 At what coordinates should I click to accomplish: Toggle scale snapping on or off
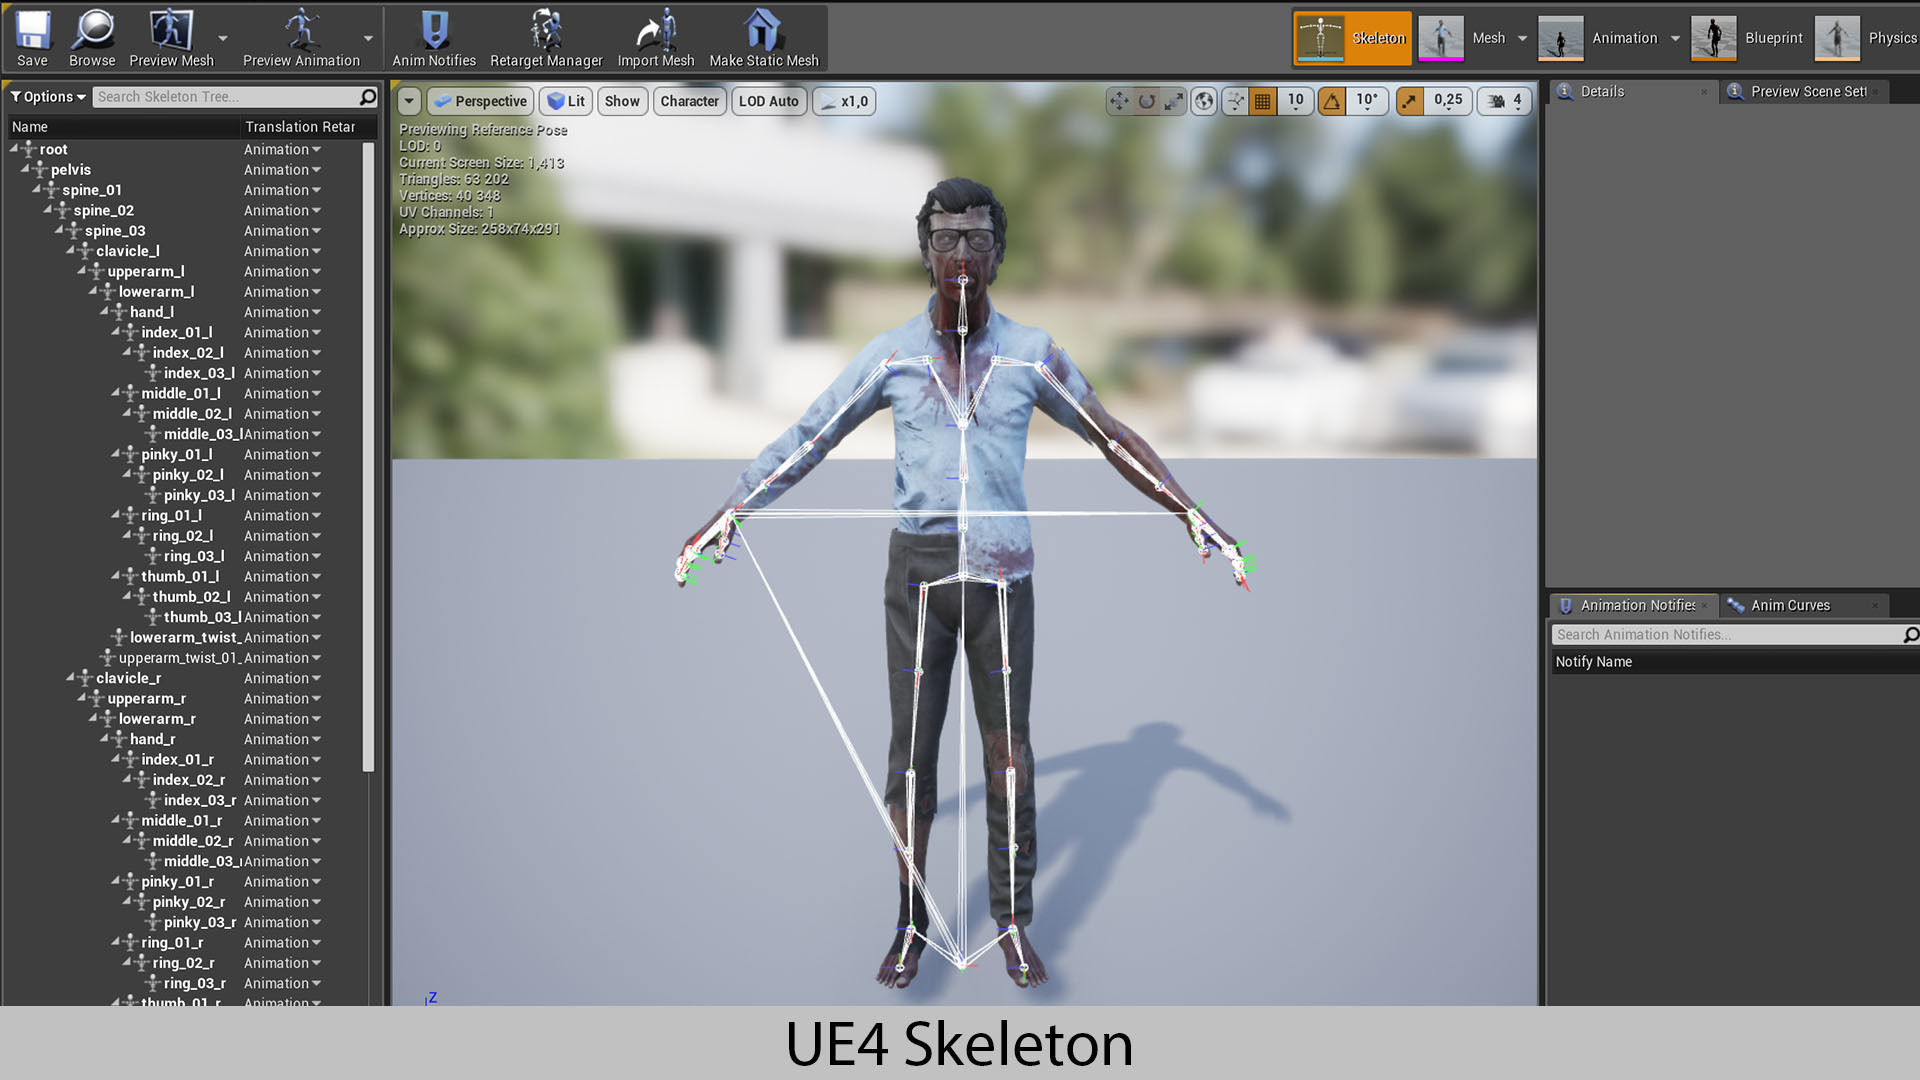pyautogui.click(x=1409, y=101)
